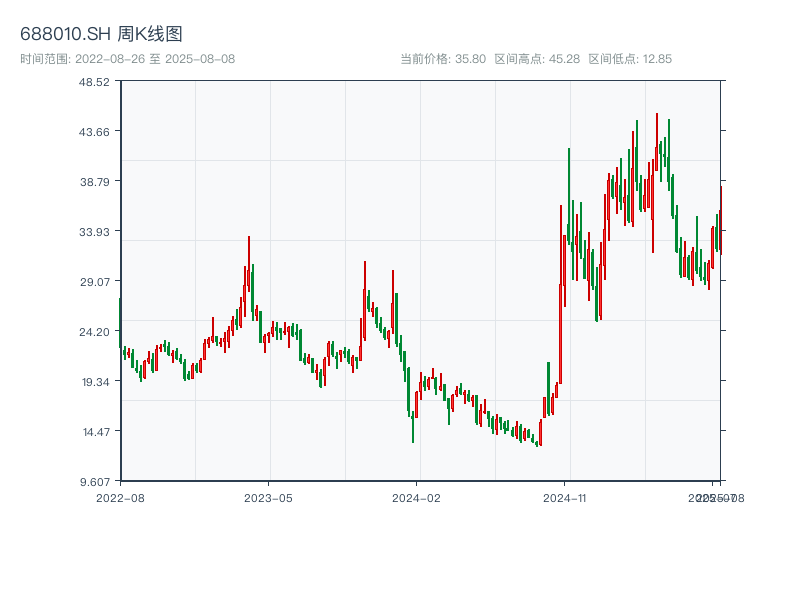
Task: Click the tallest red candle near 45.28 peak
Action: (x=657, y=142)
